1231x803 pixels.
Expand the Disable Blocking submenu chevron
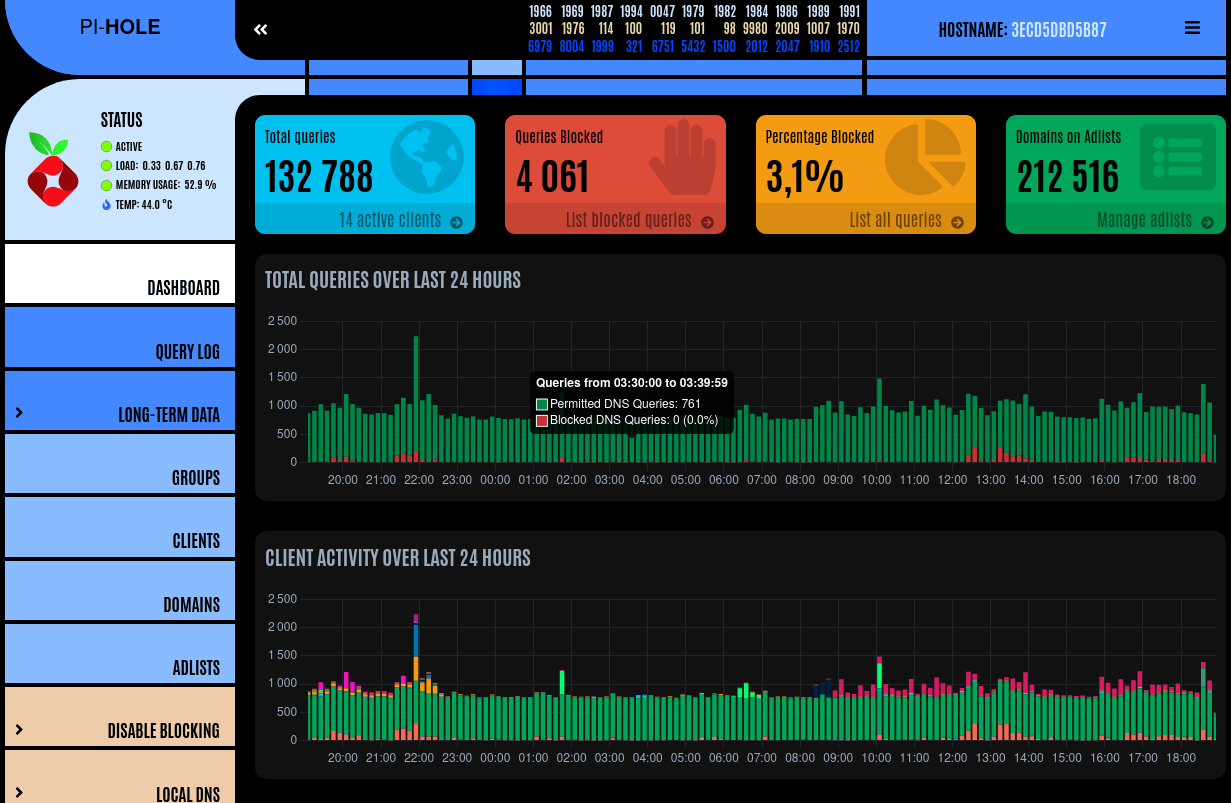19,729
